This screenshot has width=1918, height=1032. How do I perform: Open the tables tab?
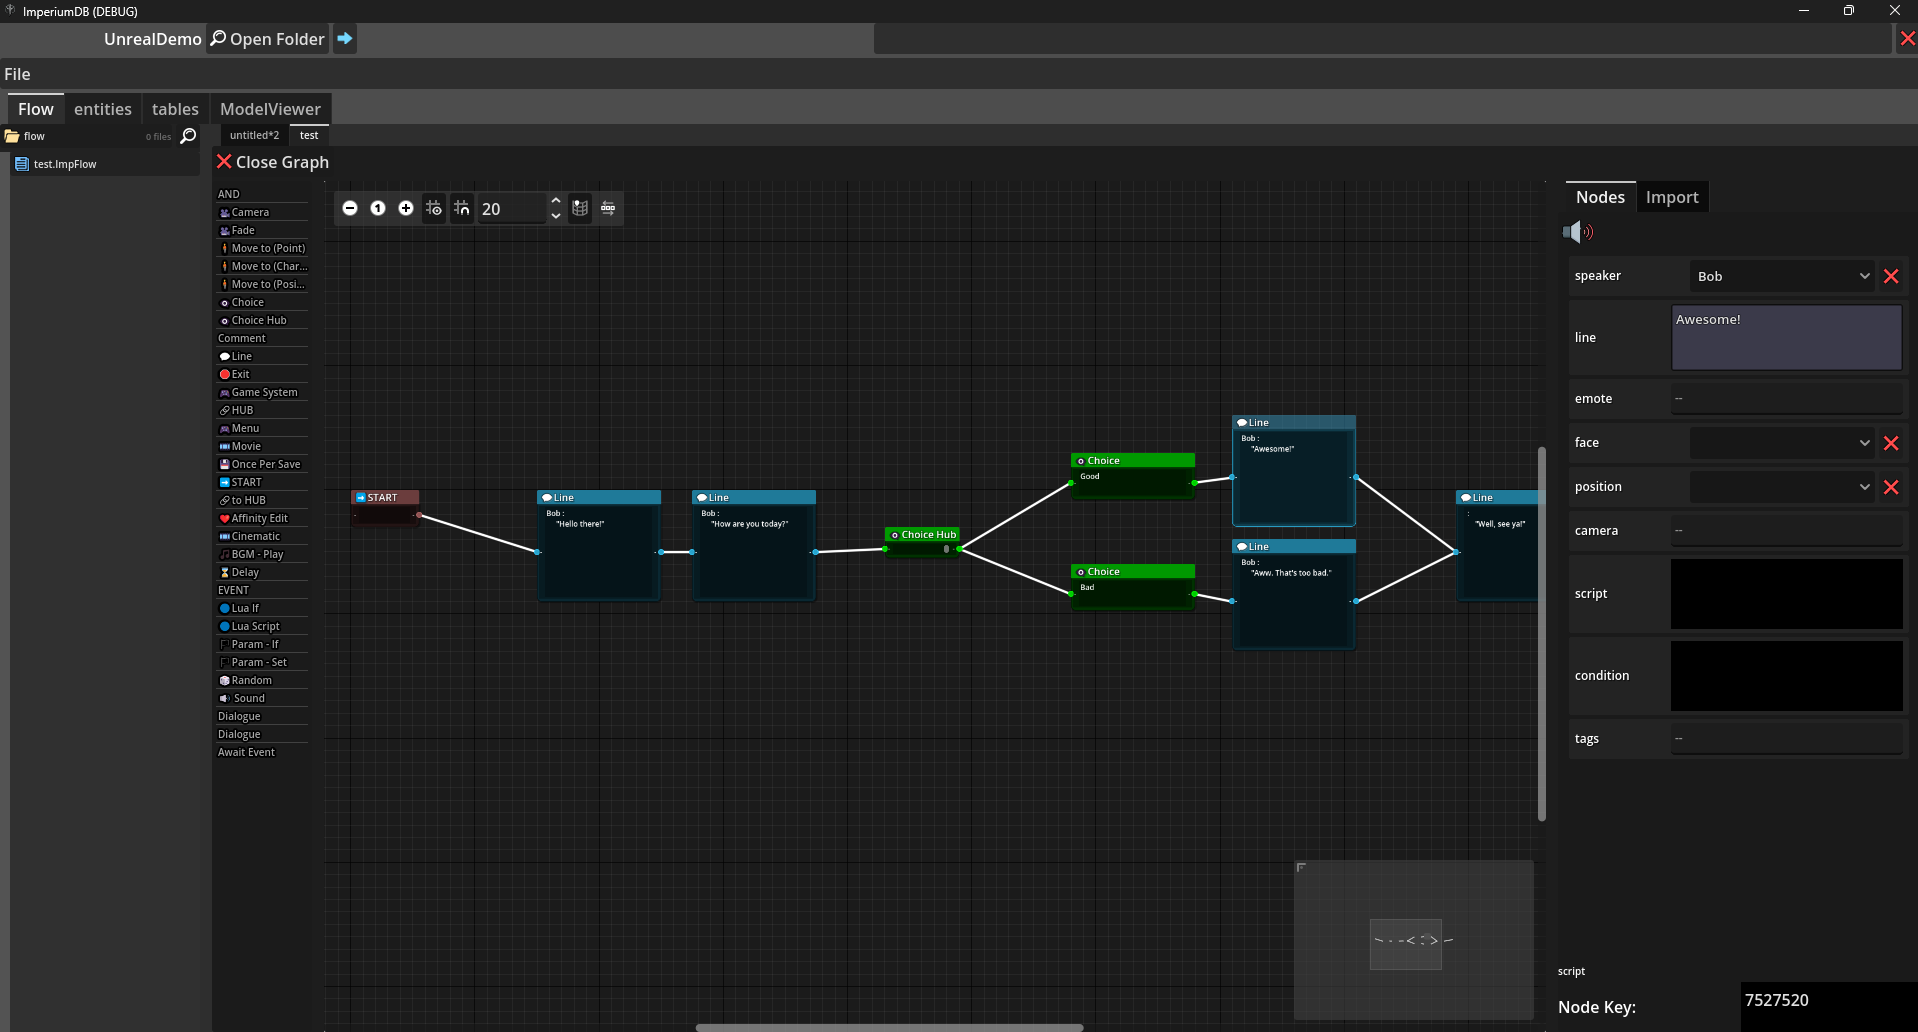tap(175, 109)
